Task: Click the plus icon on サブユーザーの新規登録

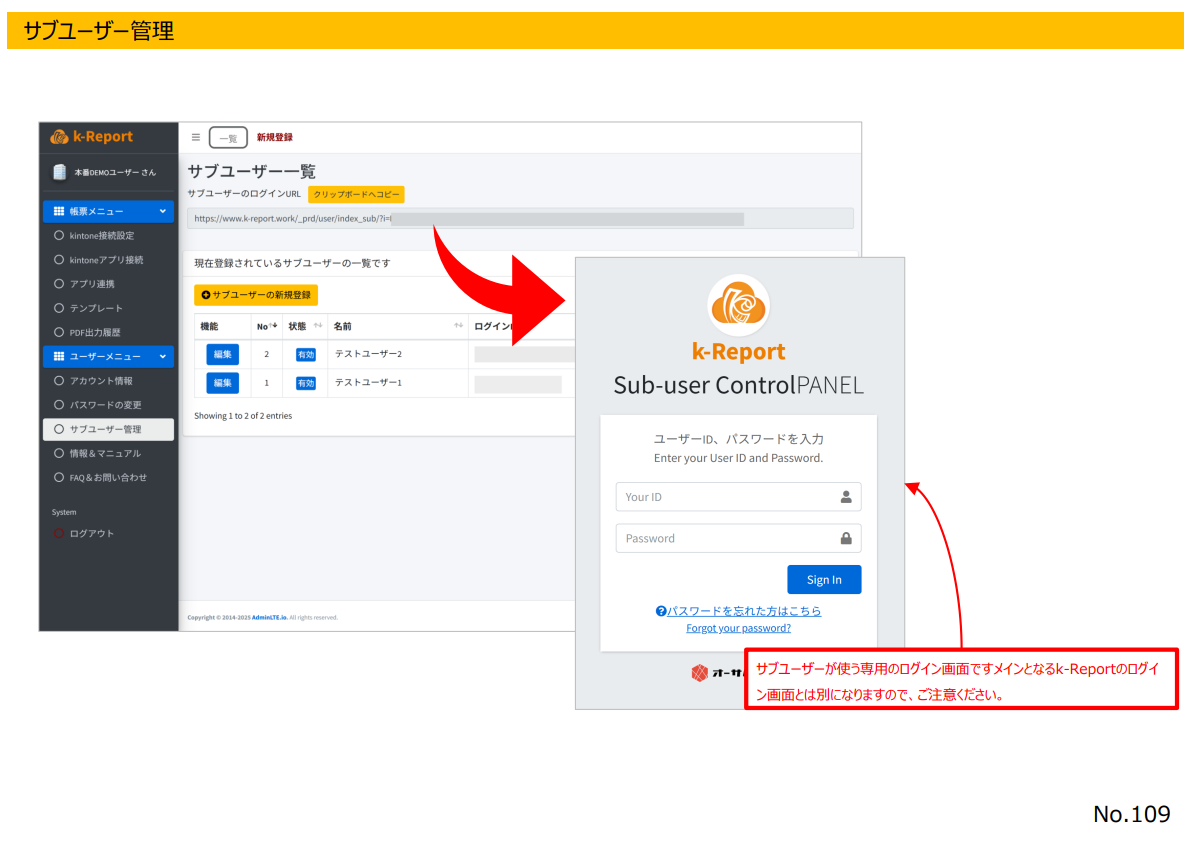Action: 205,295
